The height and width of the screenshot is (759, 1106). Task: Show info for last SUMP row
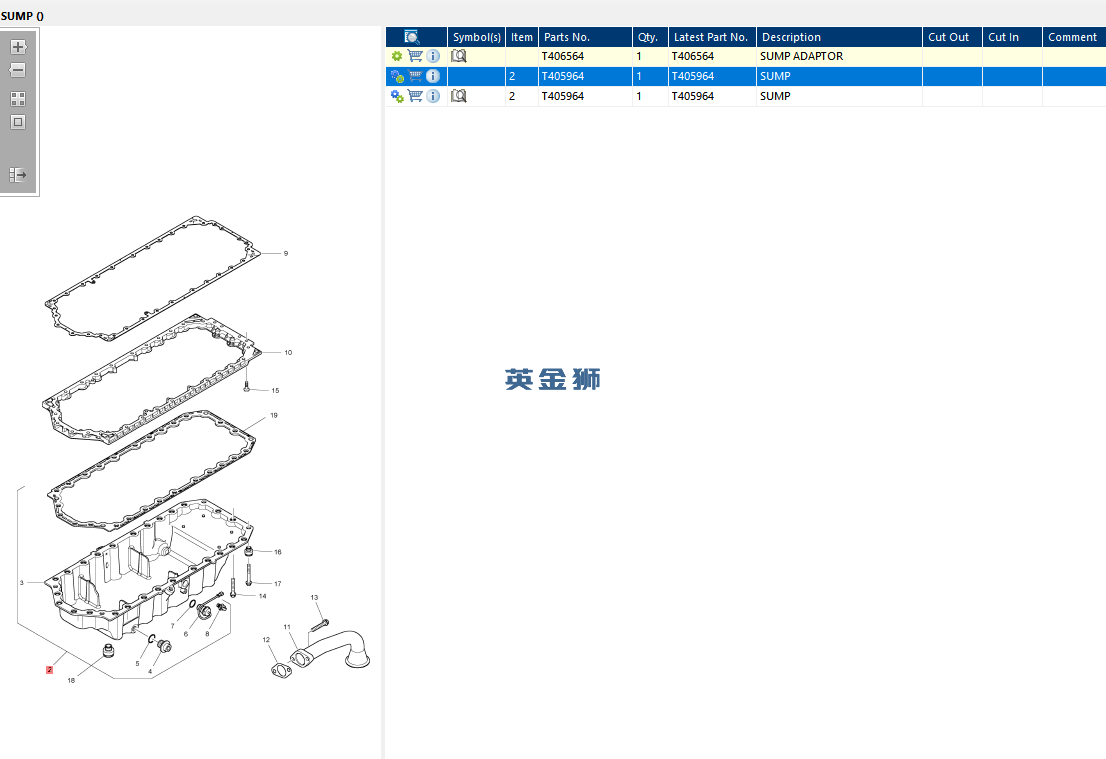[434, 96]
